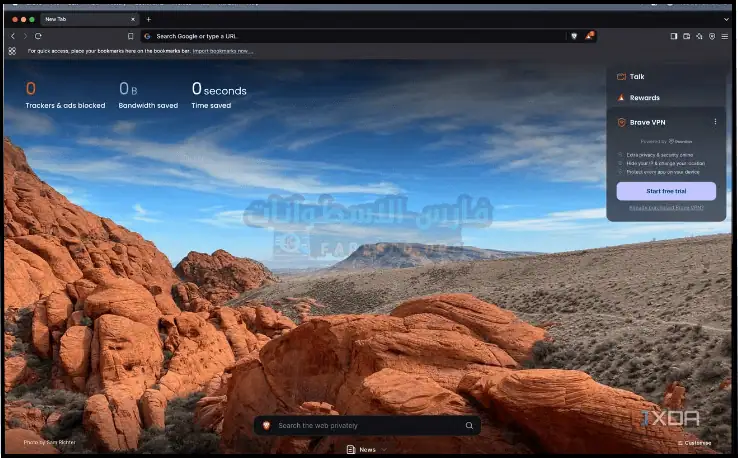Expand the News section at bottom
Viewport: 738px width, 458px height.
click(x=361, y=450)
